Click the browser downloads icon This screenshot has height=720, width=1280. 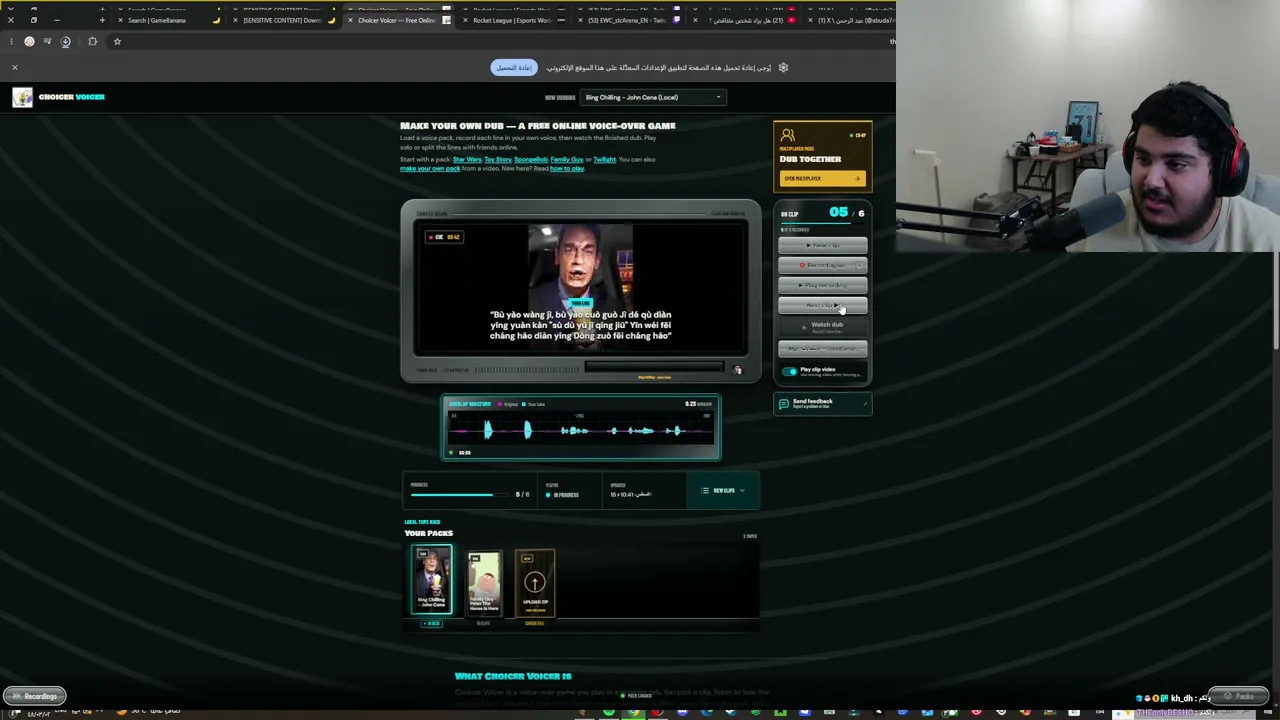[x=65, y=41]
